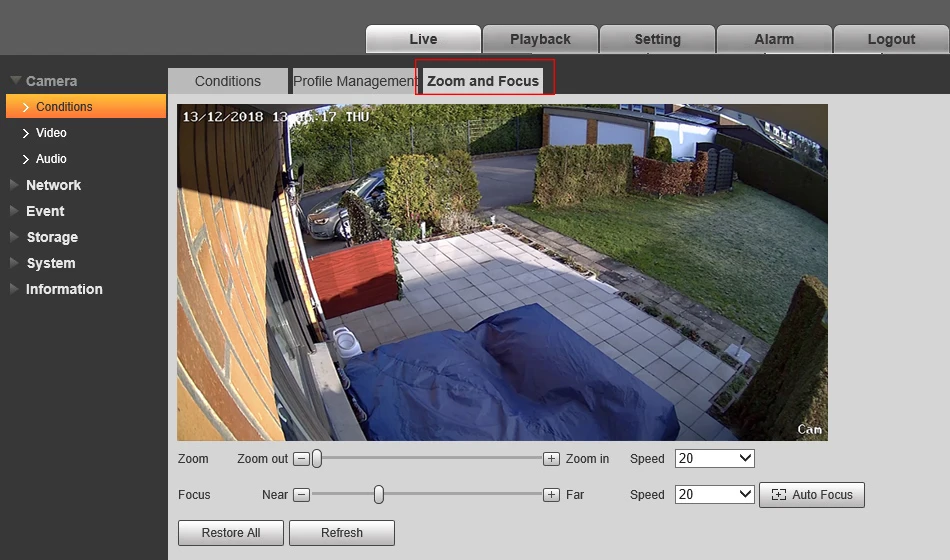Open the Alarm tab
The image size is (950, 560).
point(774,39)
